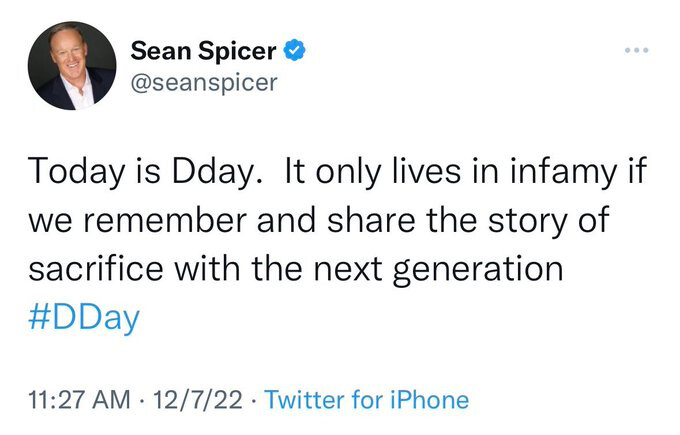680x435 pixels.
Task: Open the @seanspicer handle link
Action: (204, 81)
